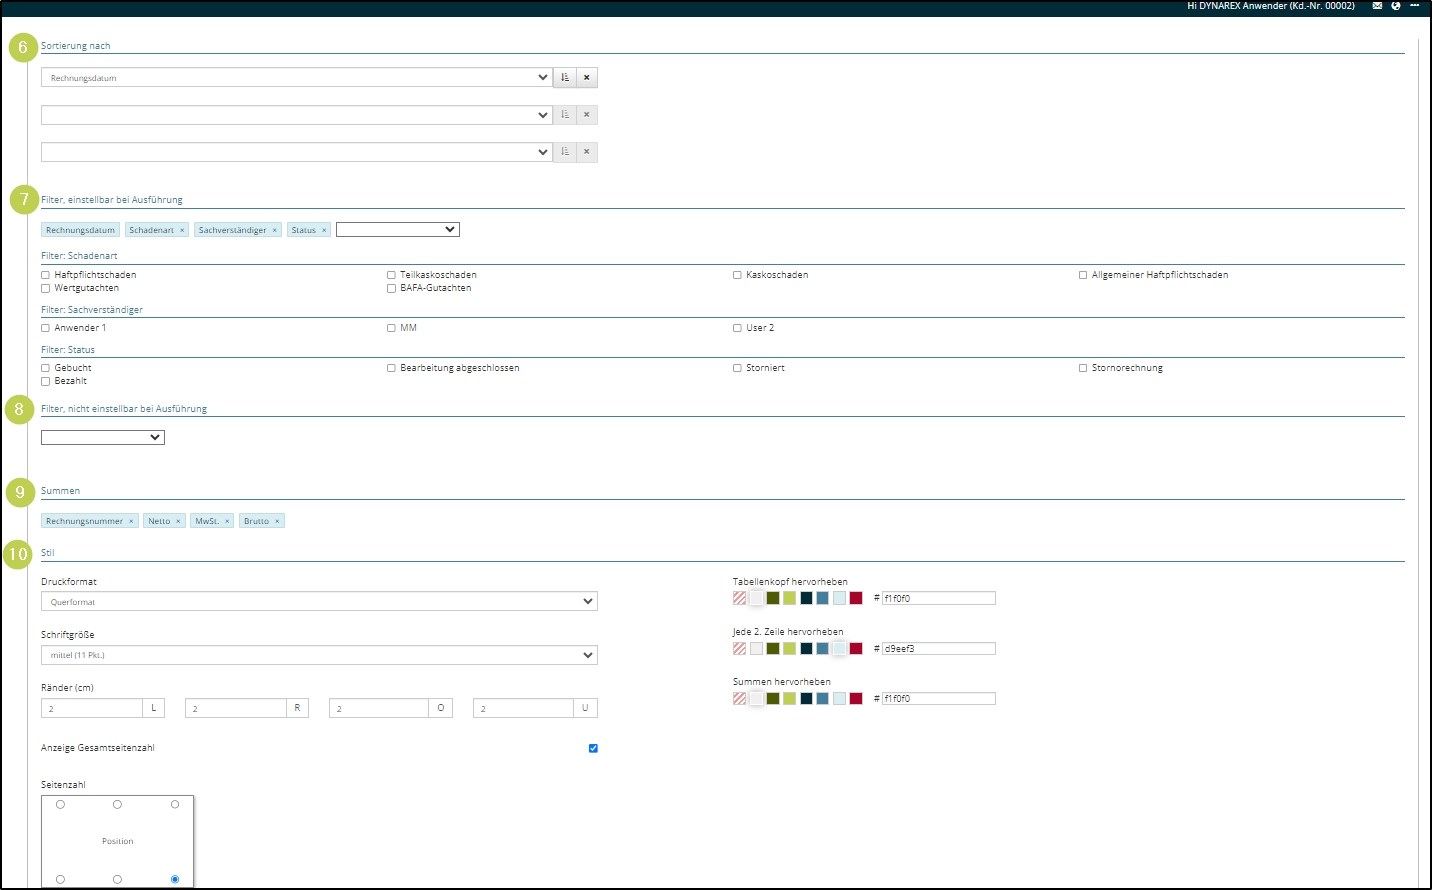Click hex color field for Jede 2. Zeile
This screenshot has height=890, width=1432.
[x=938, y=649]
